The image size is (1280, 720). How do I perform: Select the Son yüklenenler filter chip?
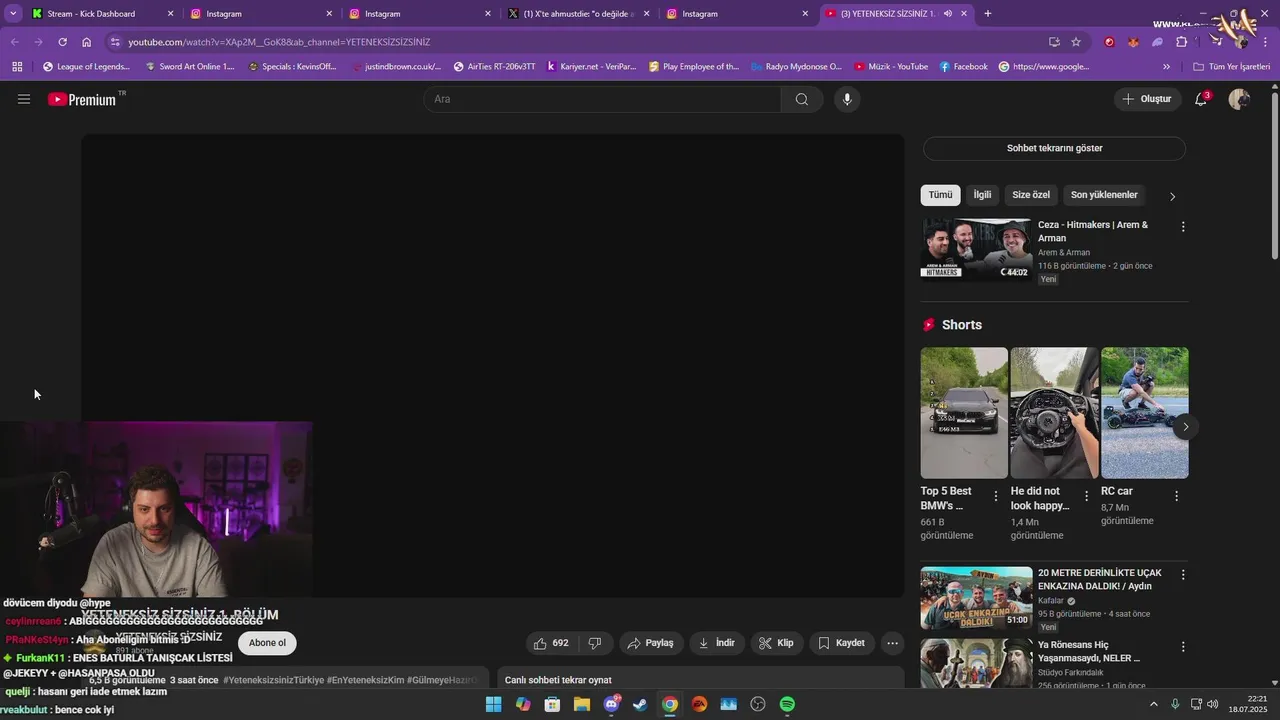click(1104, 195)
